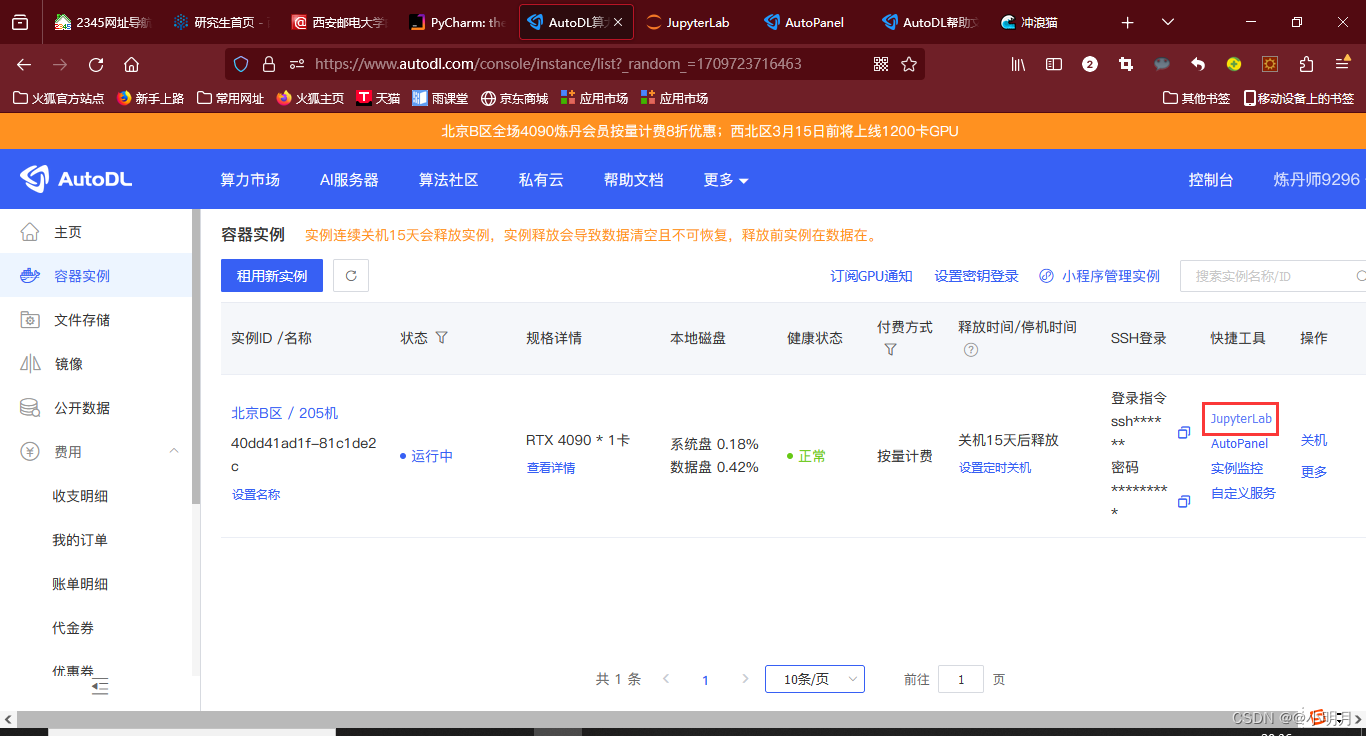Screen dimensions: 1366x736
Task: Expand the 更多 menu in header
Action: (x=726, y=180)
